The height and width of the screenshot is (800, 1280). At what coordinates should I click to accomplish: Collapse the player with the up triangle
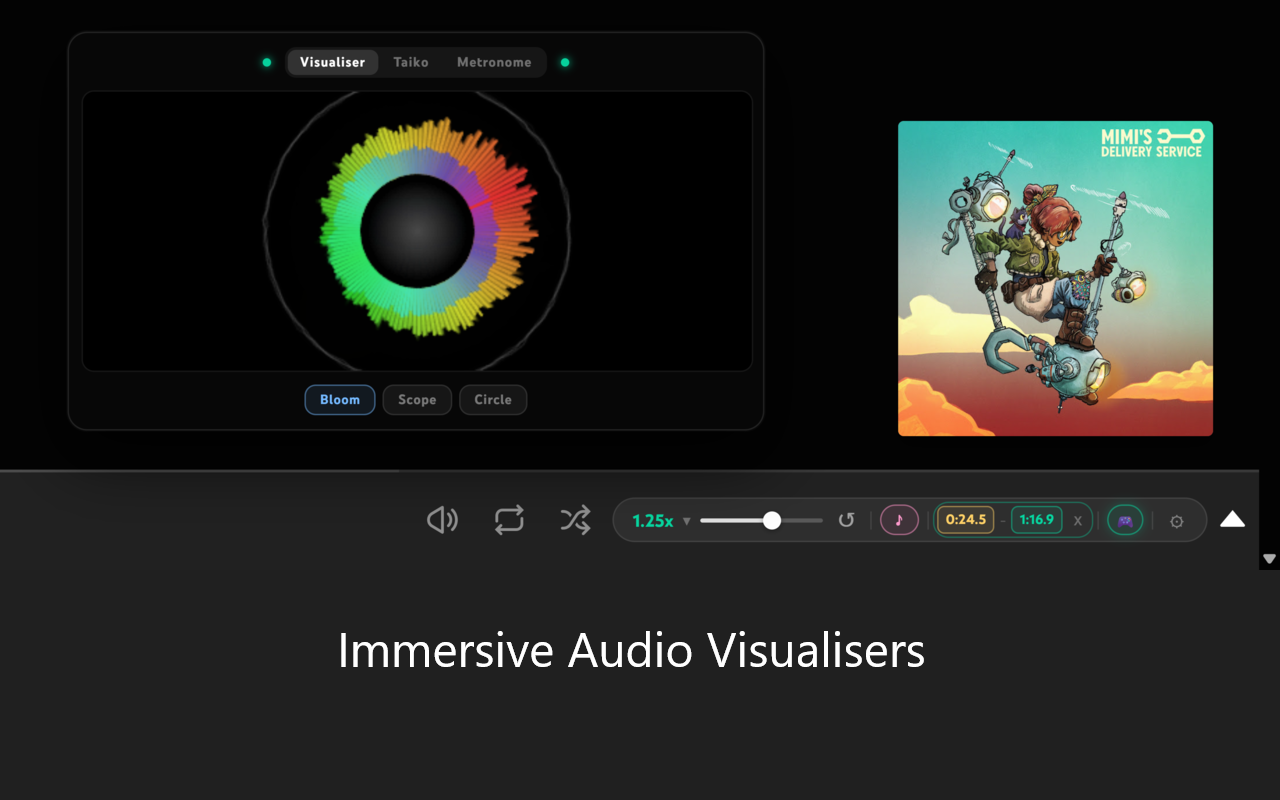click(x=1232, y=519)
